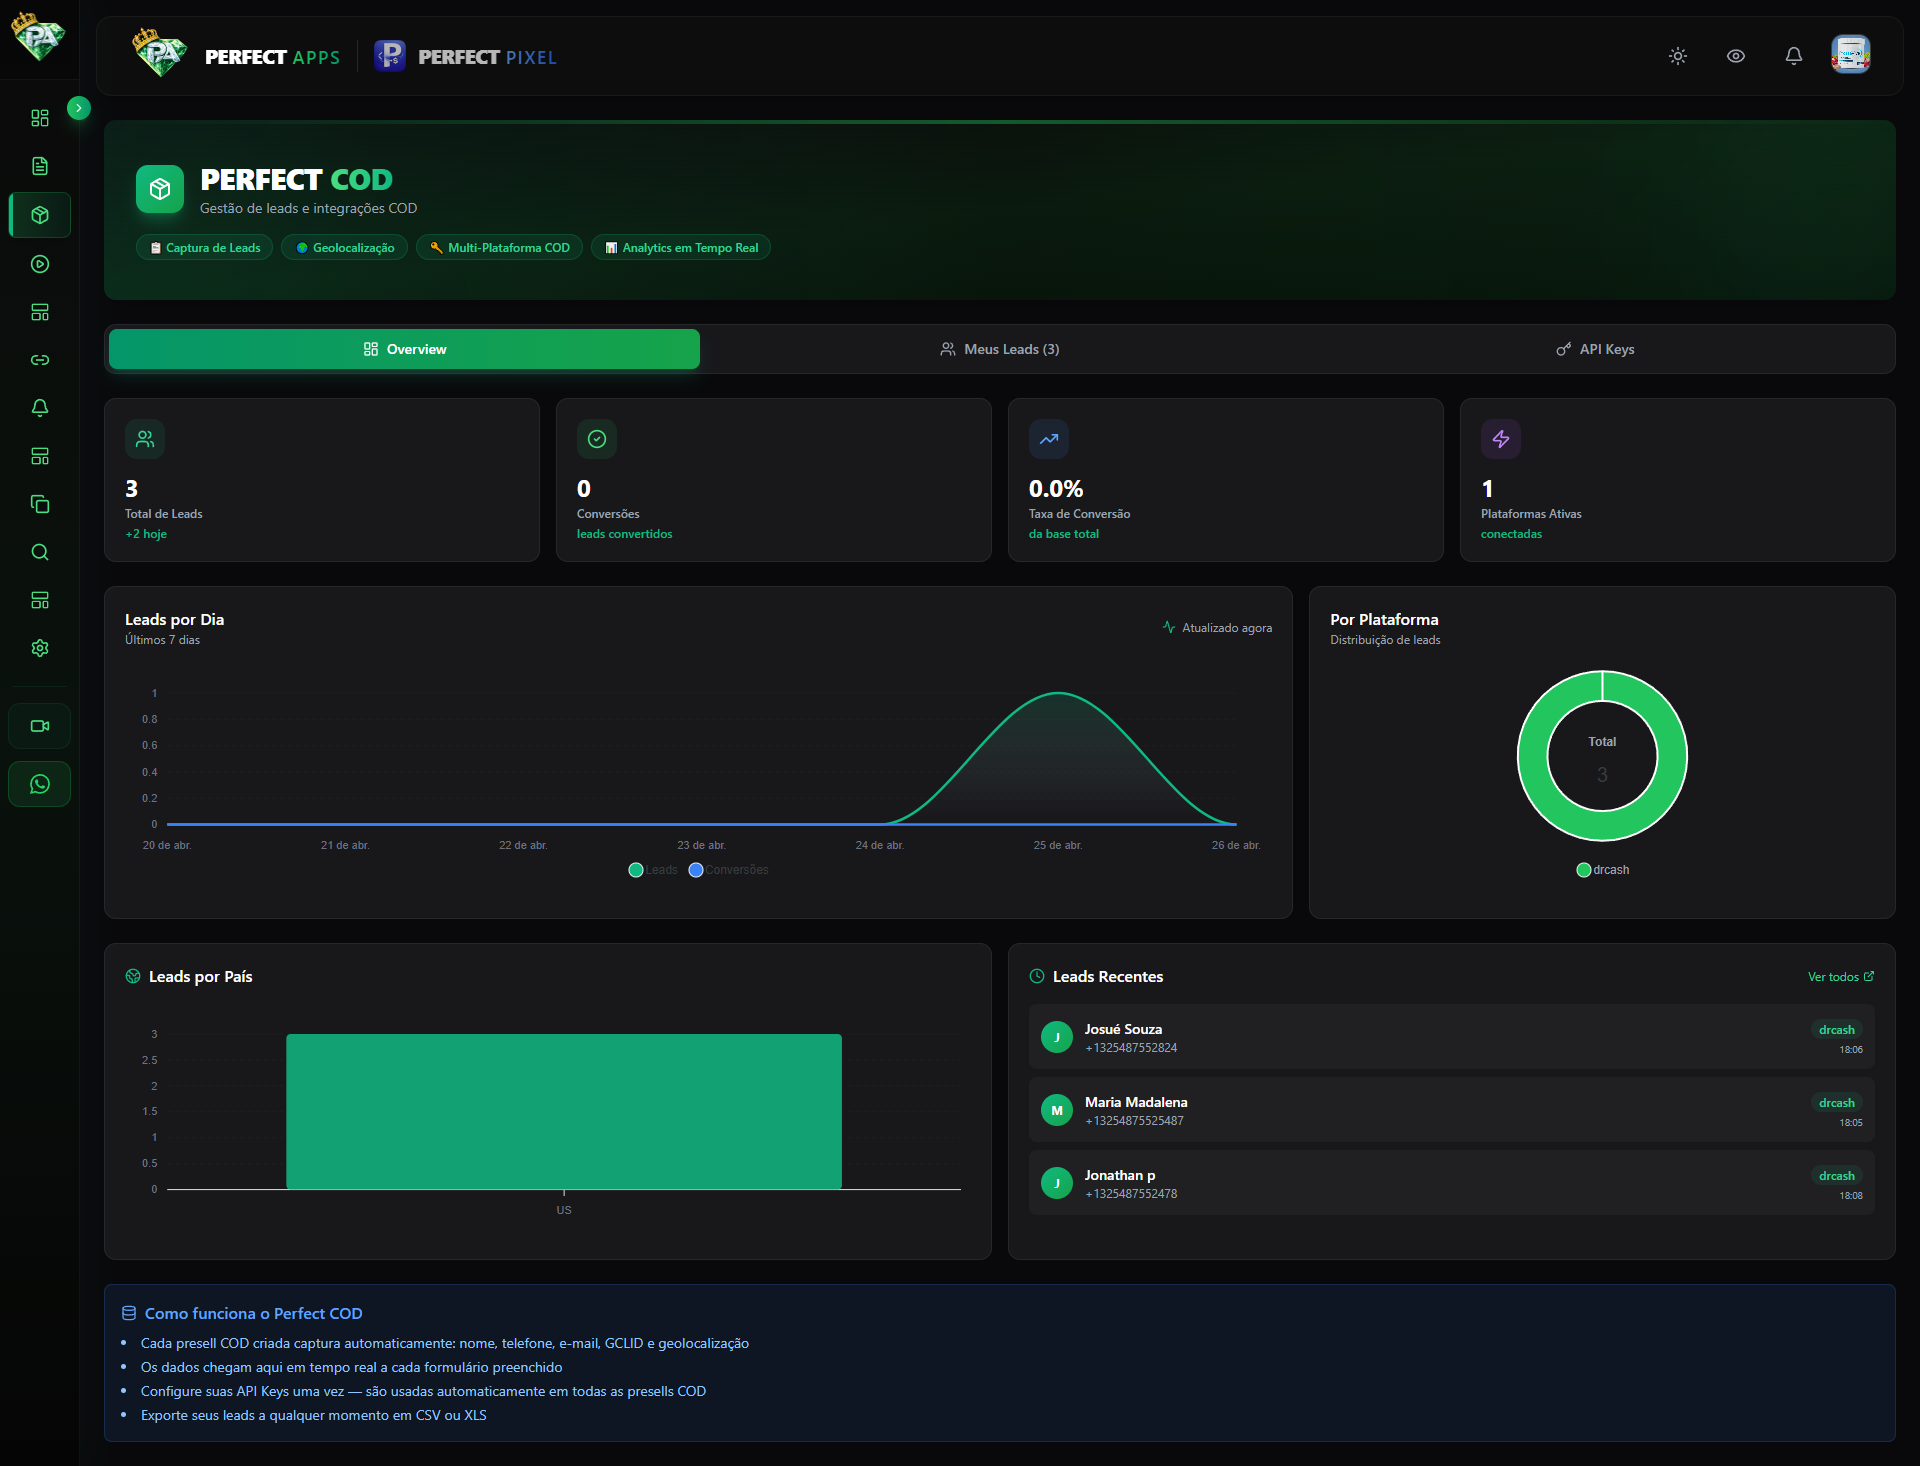Screen dimensions: 1920x1466
Task: Switch to the Meus Leads (3) tab
Action: (x=999, y=349)
